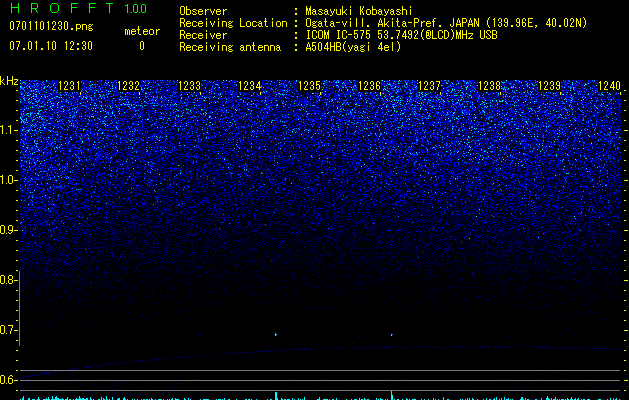Click the time marker 1238
The width and height of the screenshot is (629, 400).
pos(489,86)
